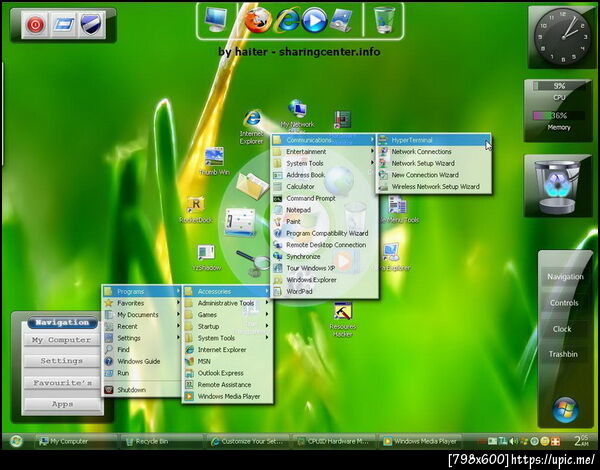Click Settings button in Navigation panel
600x470 pixels.
[x=62, y=361]
